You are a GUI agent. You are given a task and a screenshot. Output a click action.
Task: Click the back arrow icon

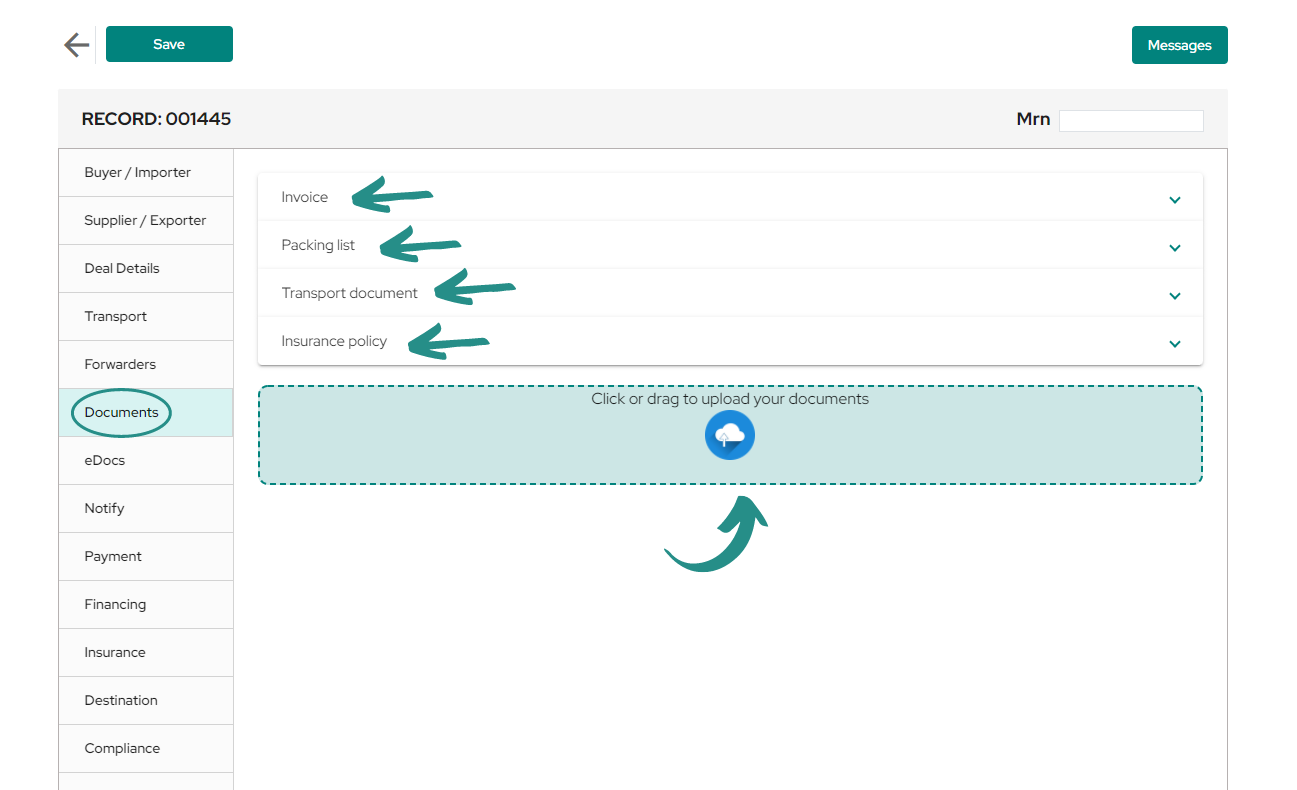pos(76,45)
